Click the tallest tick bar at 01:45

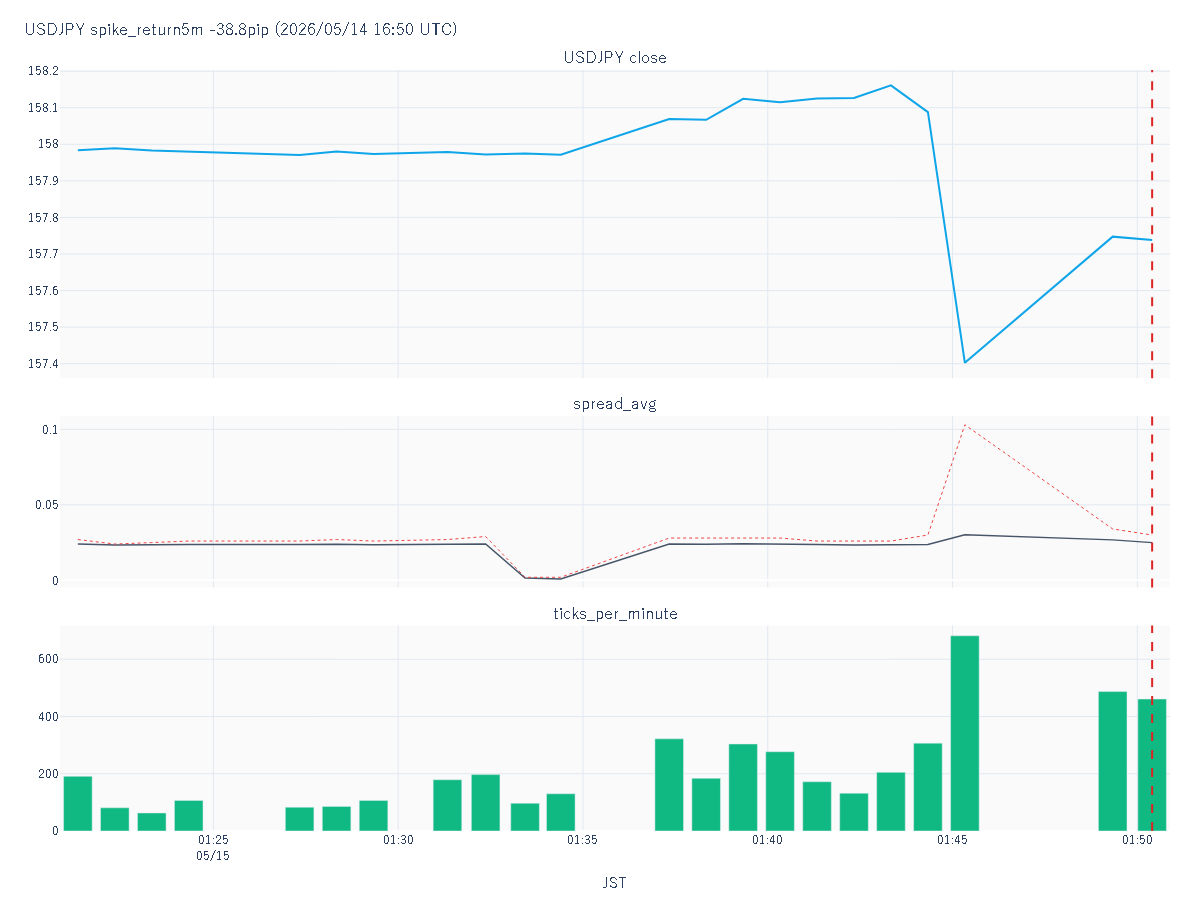coord(964,733)
